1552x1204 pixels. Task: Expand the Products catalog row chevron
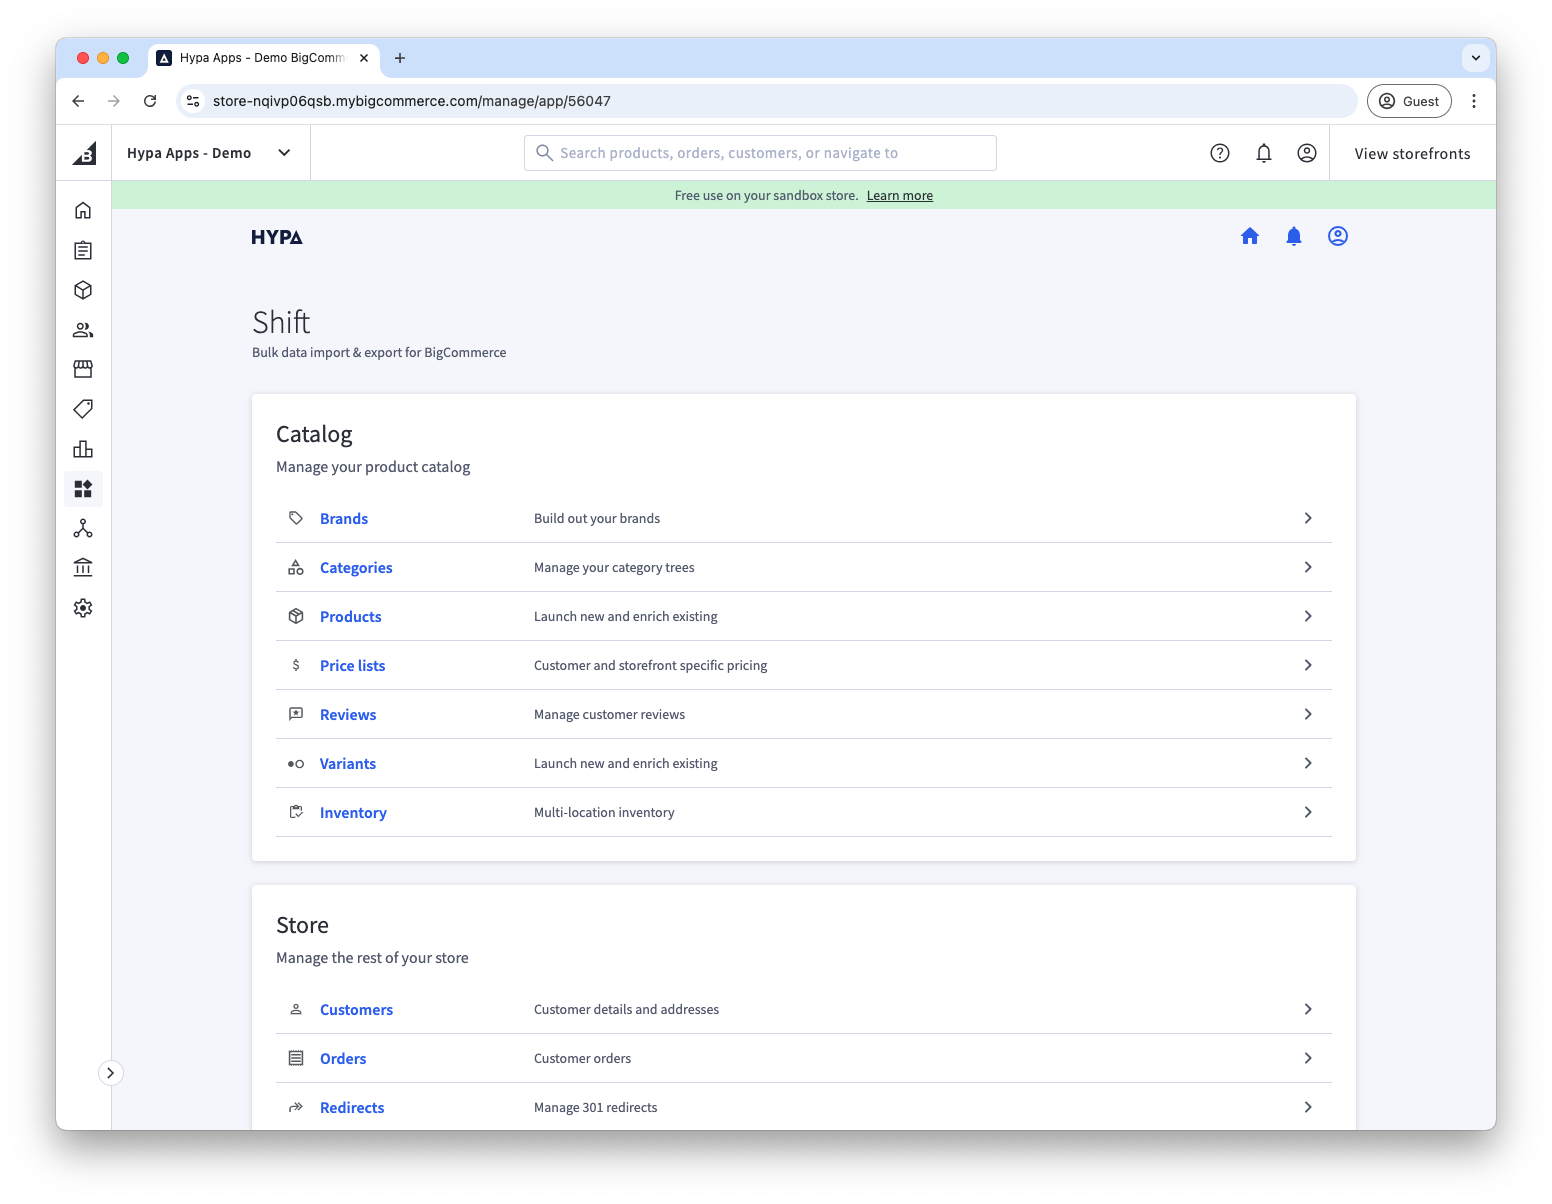pyautogui.click(x=1307, y=616)
